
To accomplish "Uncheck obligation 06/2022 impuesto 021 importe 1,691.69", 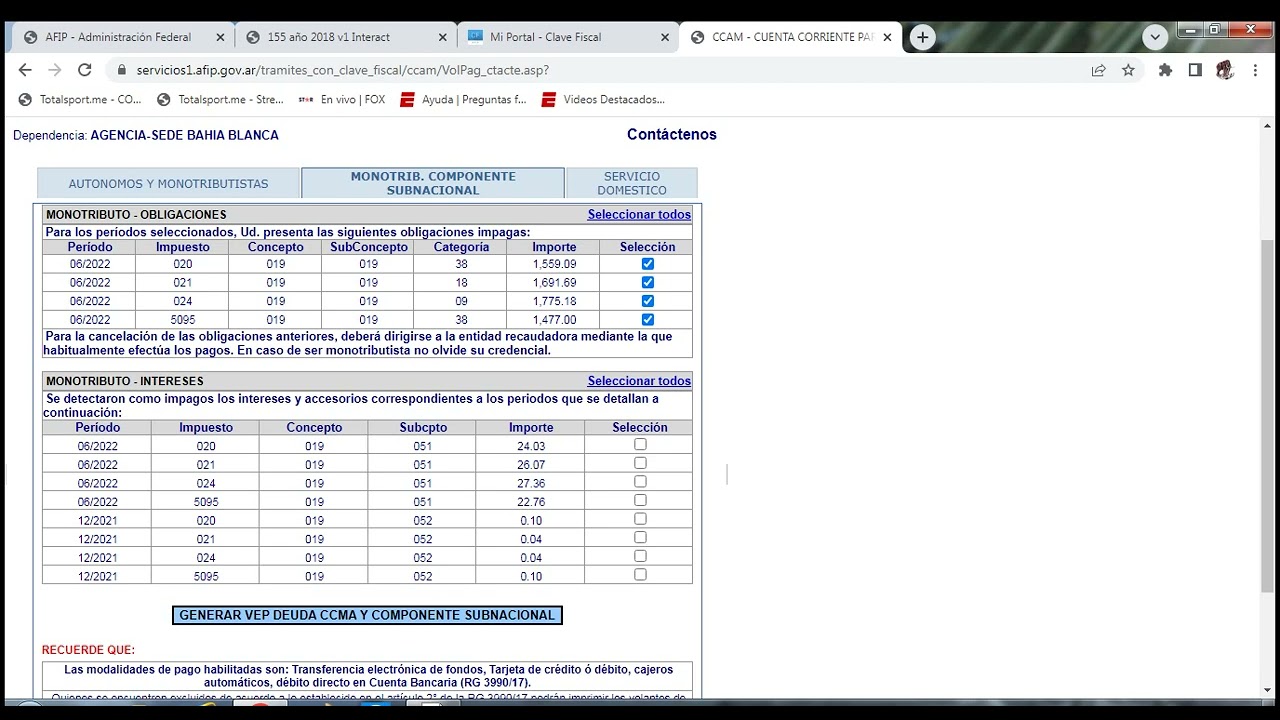I will click(x=648, y=283).
